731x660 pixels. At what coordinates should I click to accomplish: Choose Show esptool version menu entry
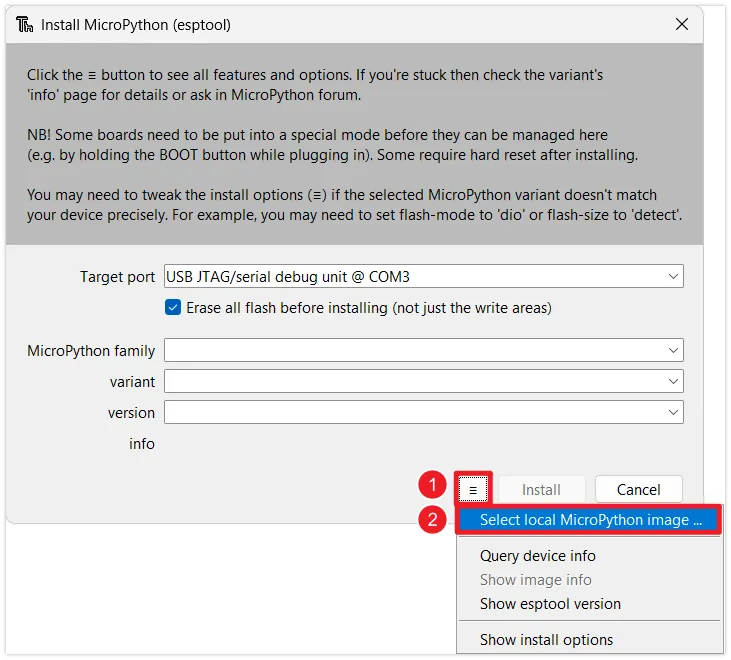click(550, 604)
